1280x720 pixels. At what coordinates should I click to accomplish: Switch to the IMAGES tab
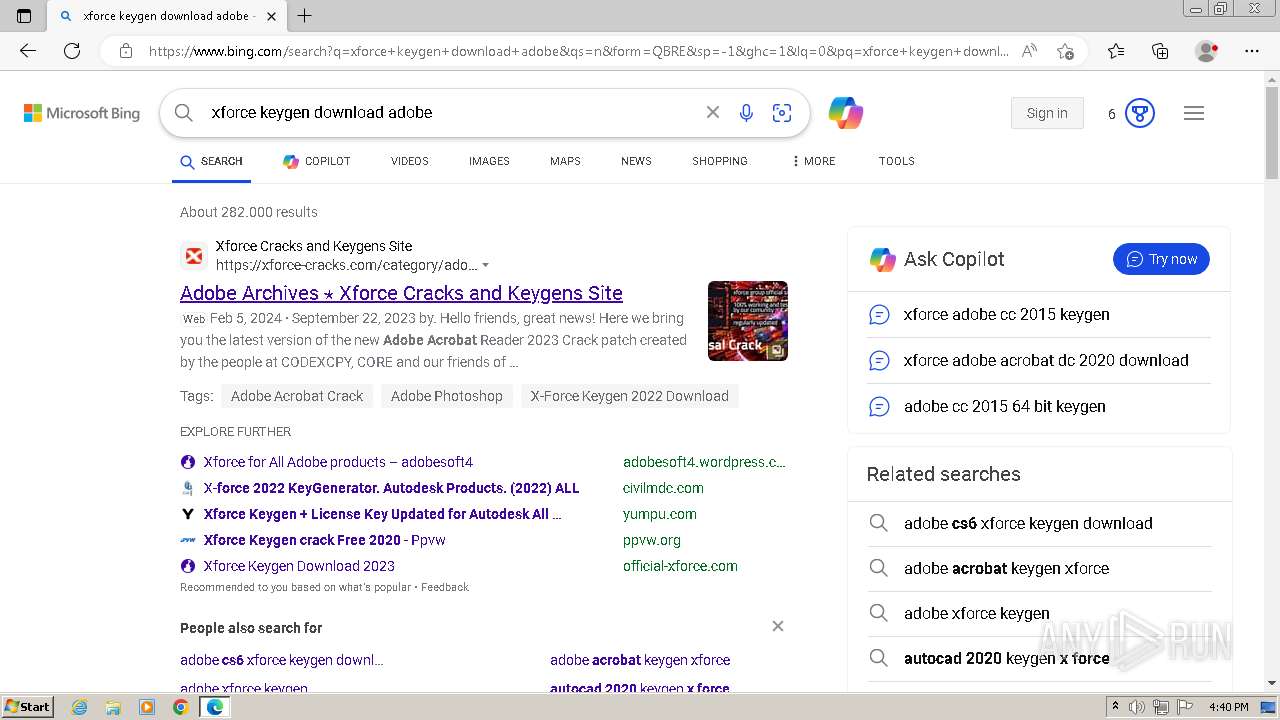489,161
